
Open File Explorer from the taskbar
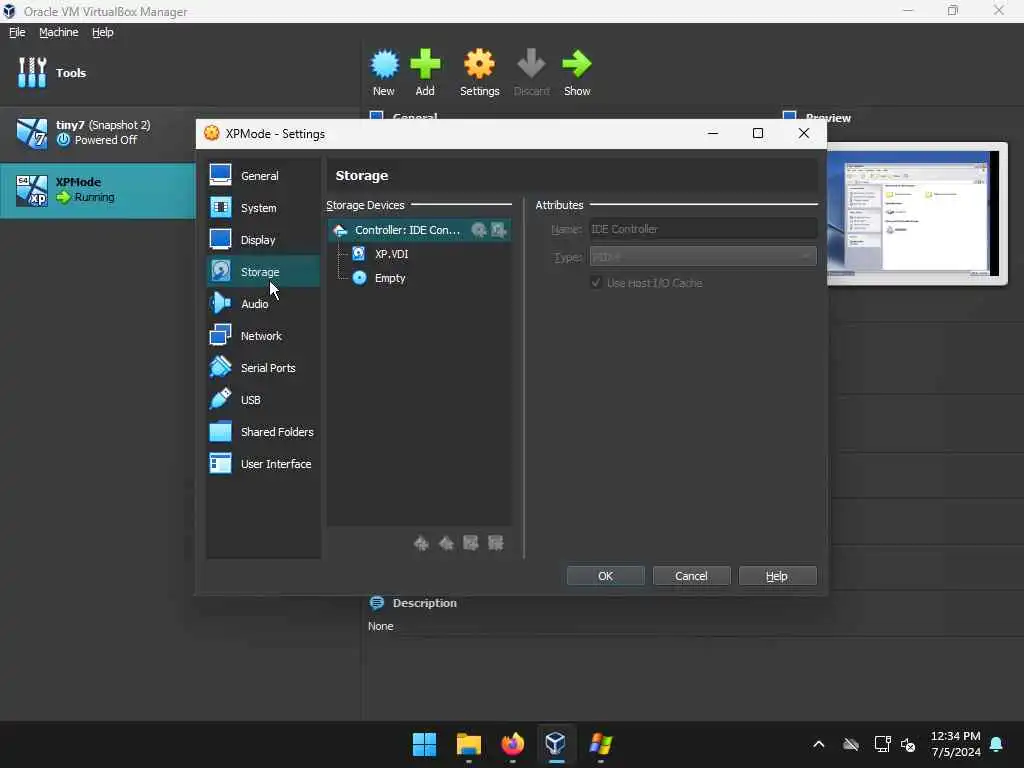[469, 744]
